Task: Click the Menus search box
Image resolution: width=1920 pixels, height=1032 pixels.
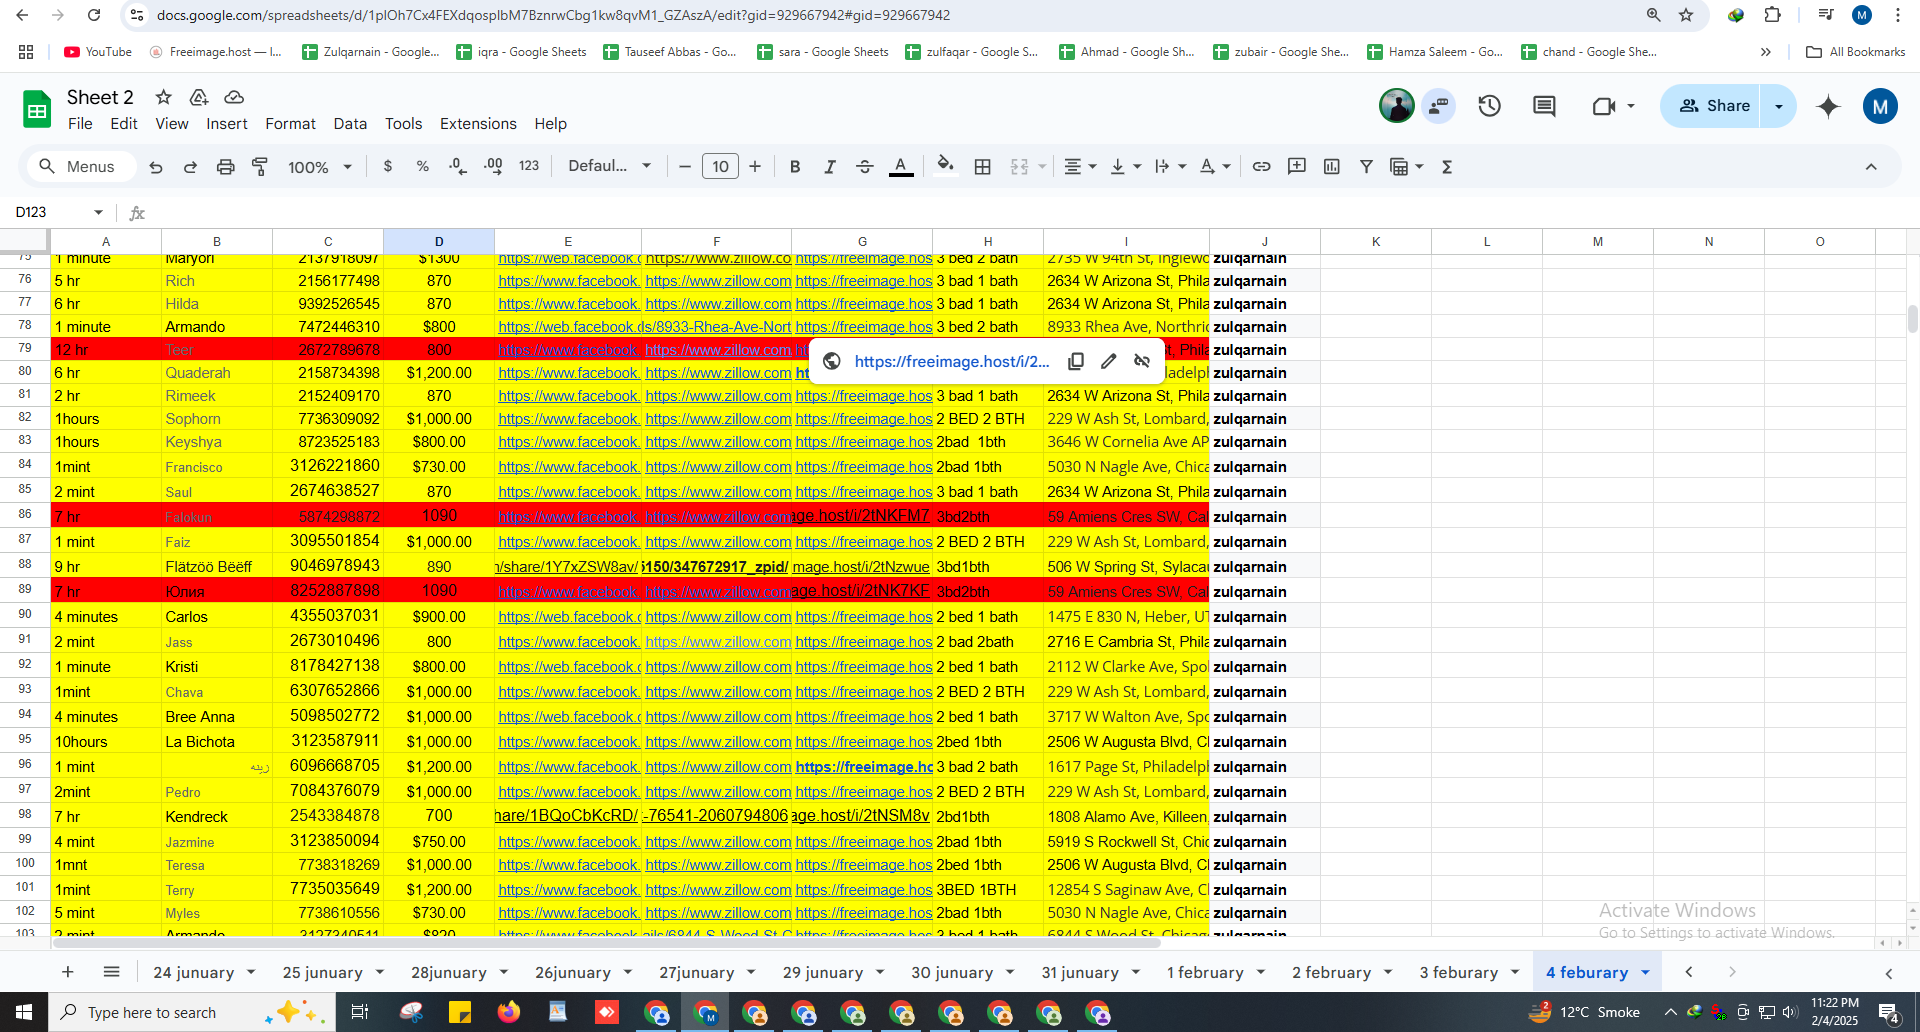Action: pos(81,167)
